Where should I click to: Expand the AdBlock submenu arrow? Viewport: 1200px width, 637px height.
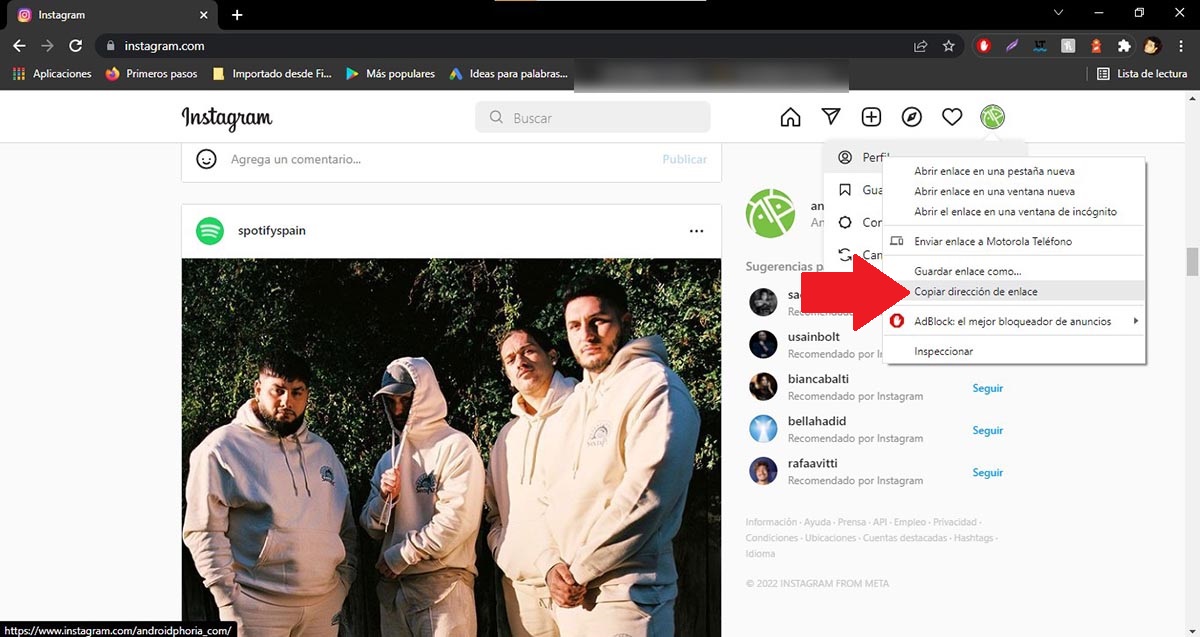pos(1135,321)
